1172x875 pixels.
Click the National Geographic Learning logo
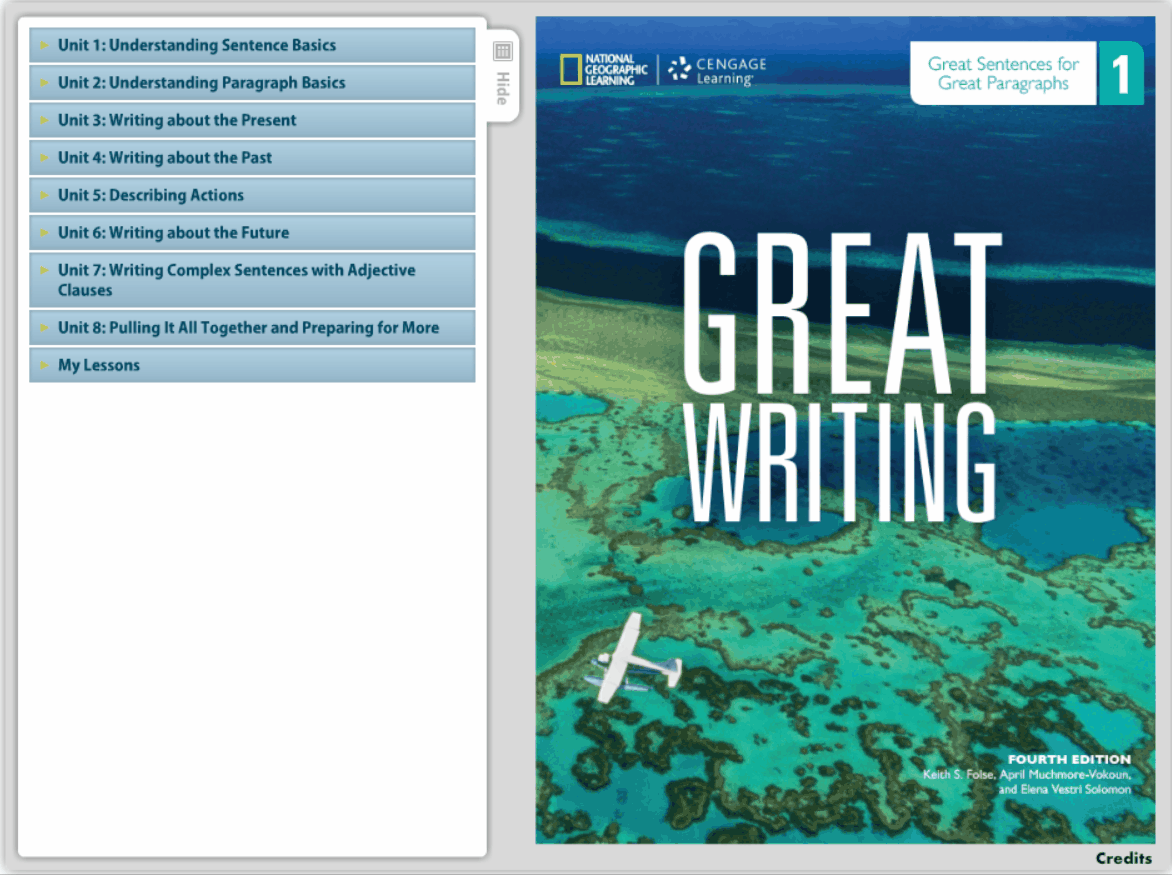point(603,70)
